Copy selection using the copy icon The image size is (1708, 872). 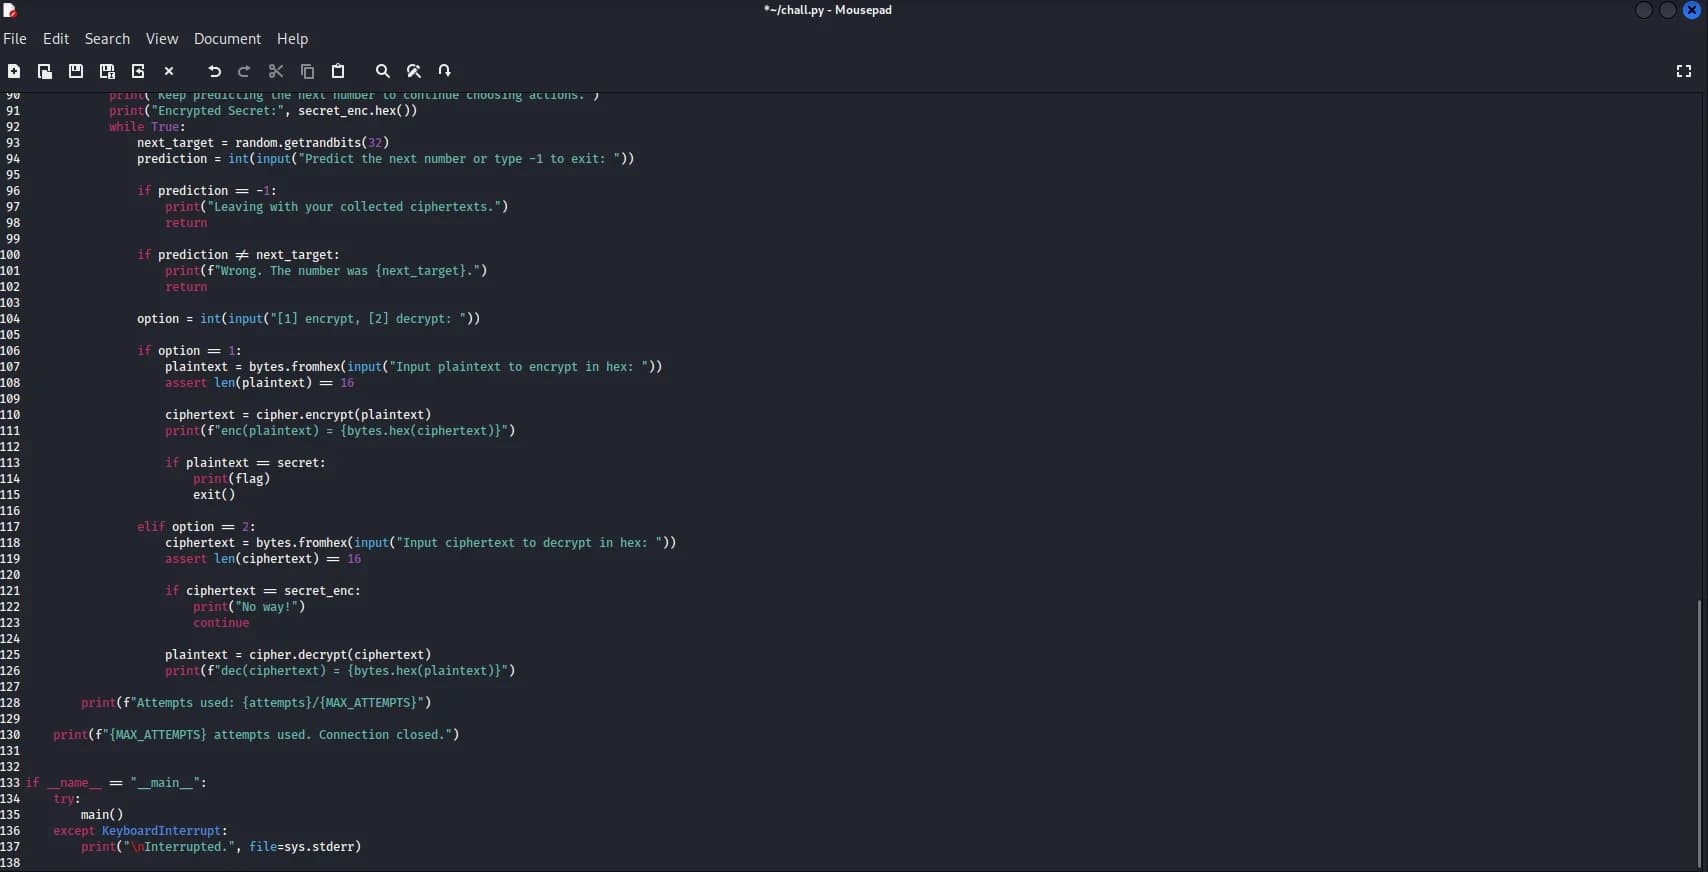(x=307, y=71)
